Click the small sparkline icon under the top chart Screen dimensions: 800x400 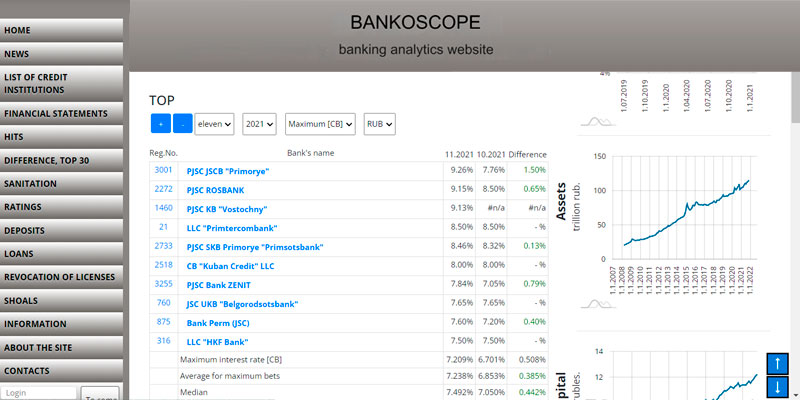click(599, 122)
